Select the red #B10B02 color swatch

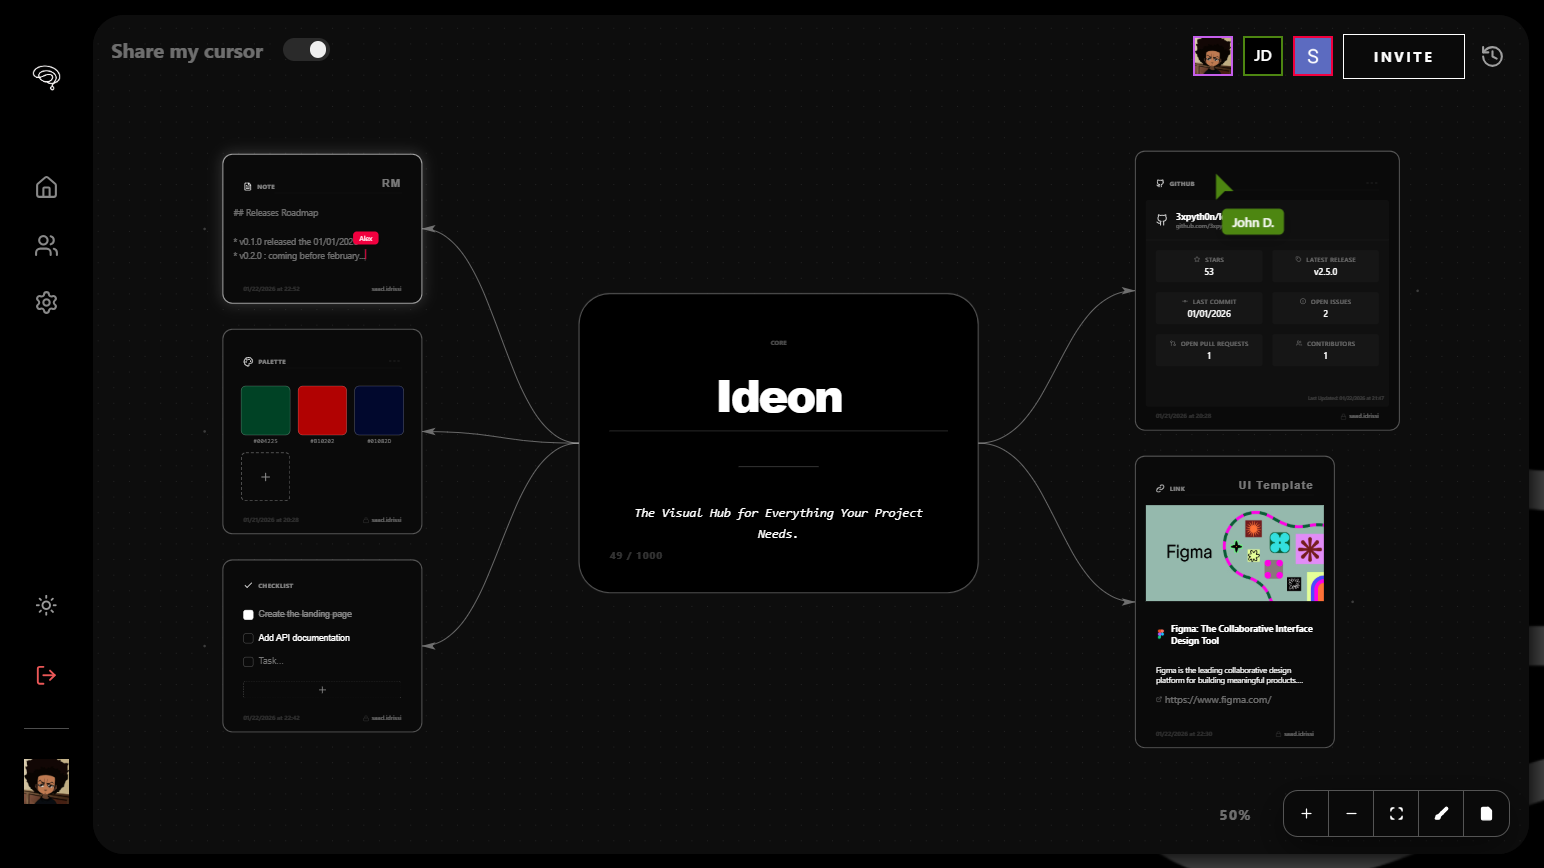coord(322,410)
